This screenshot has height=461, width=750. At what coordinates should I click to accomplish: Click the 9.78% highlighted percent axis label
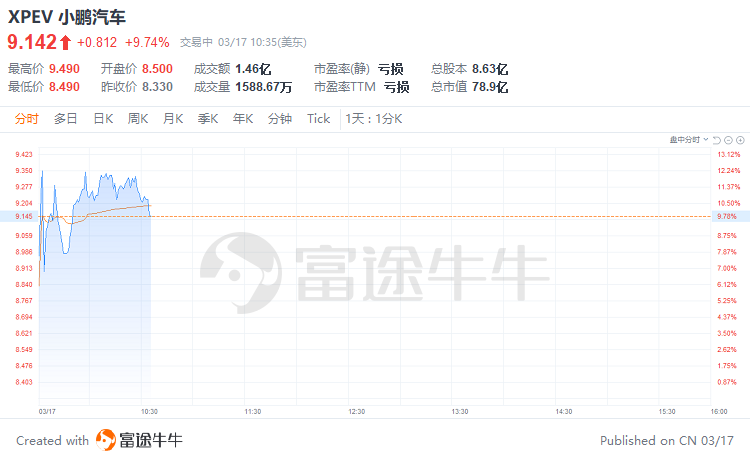(x=727, y=217)
